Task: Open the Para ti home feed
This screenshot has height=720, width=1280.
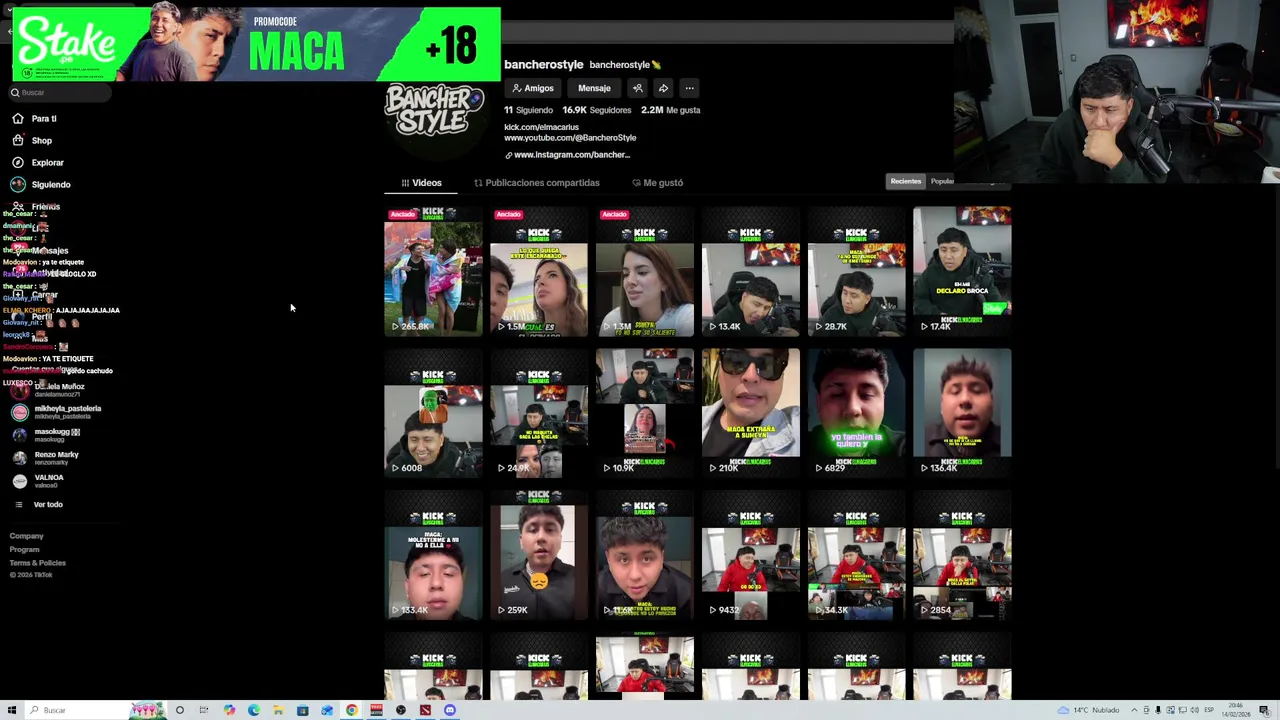Action: (35, 118)
